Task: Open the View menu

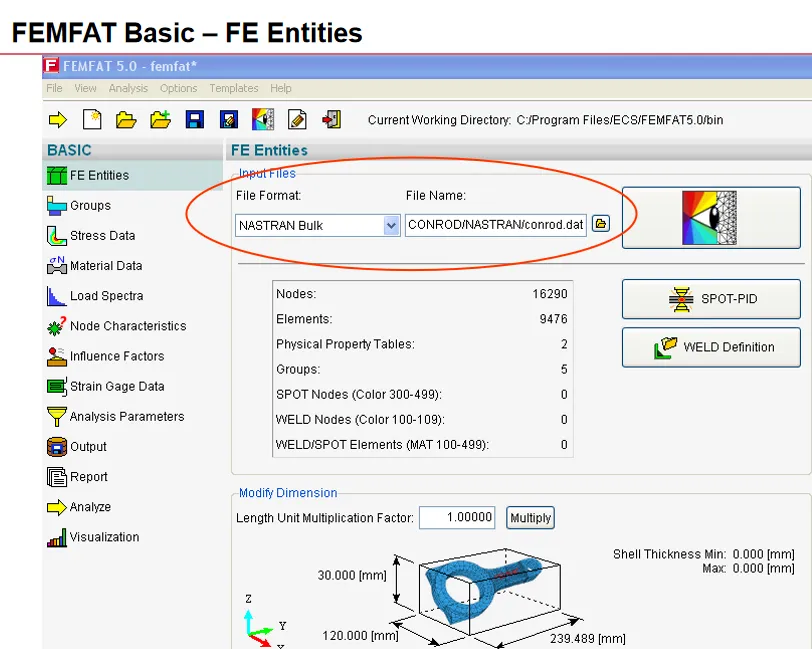Action: point(85,88)
